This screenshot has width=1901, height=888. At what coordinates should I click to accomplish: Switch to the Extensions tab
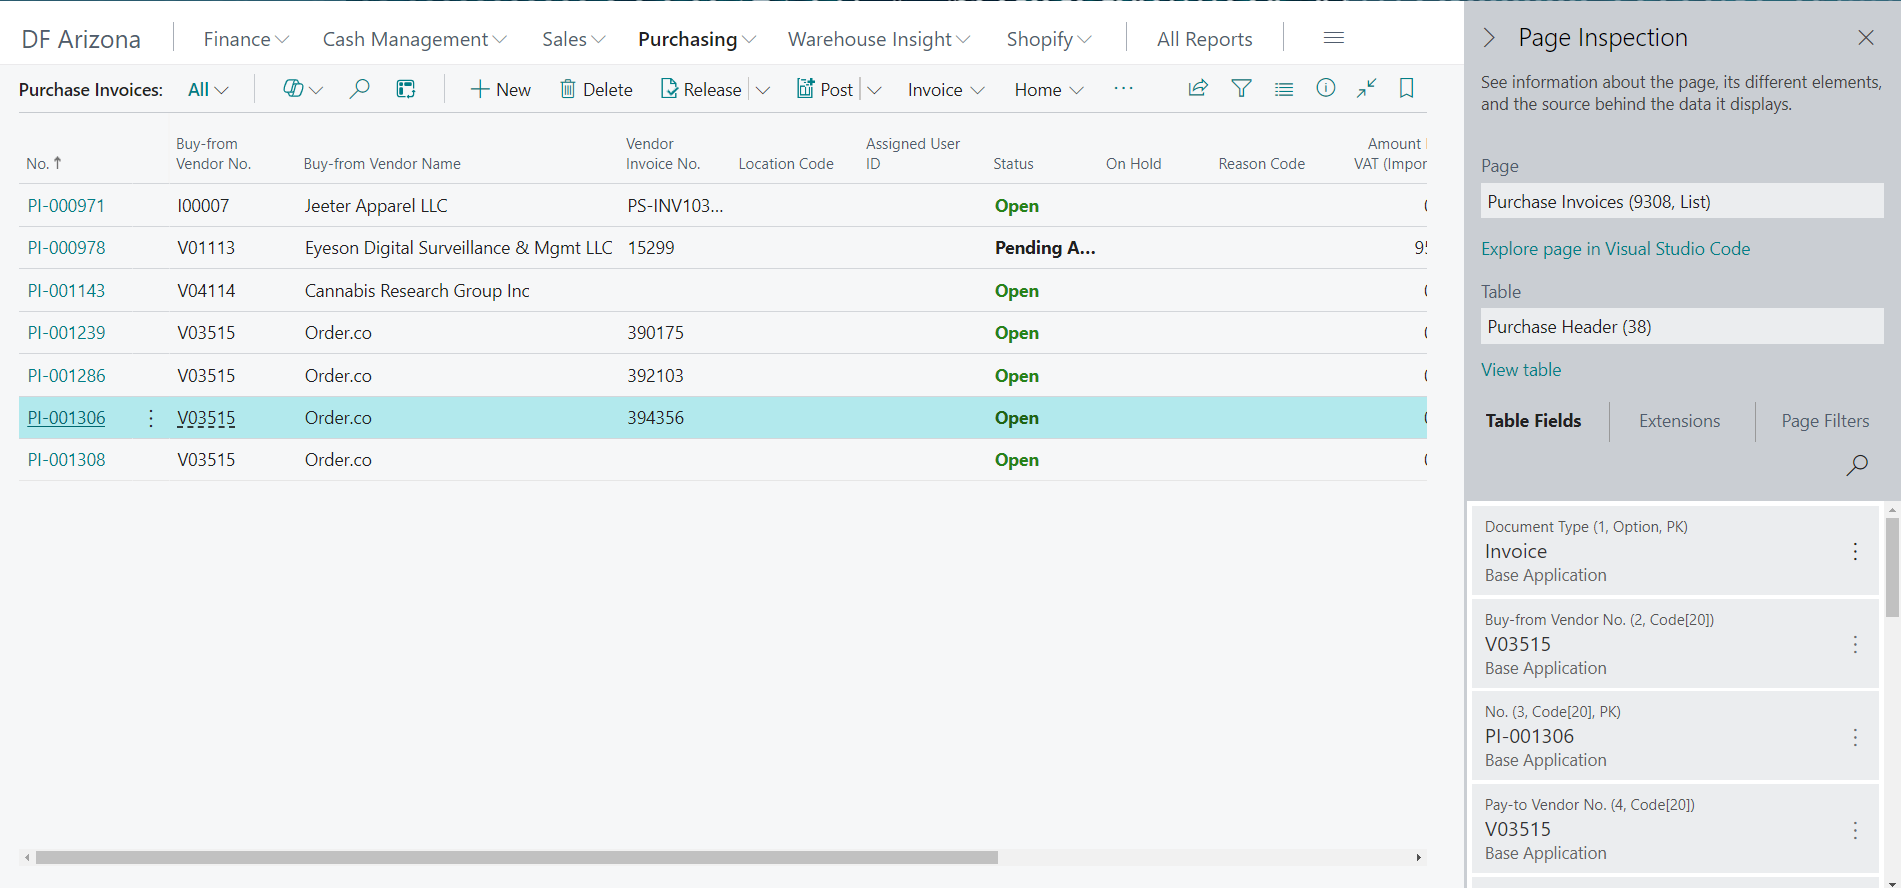pyautogui.click(x=1679, y=421)
